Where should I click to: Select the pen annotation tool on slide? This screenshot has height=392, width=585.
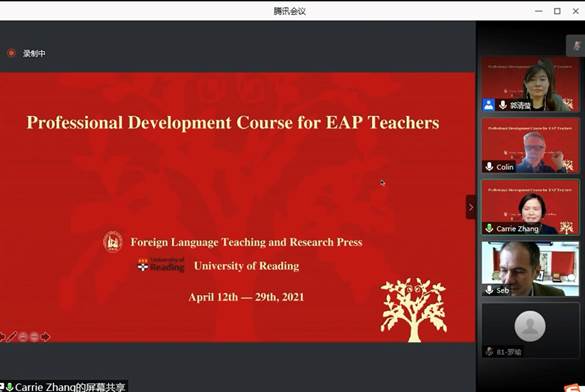[x=12, y=337]
